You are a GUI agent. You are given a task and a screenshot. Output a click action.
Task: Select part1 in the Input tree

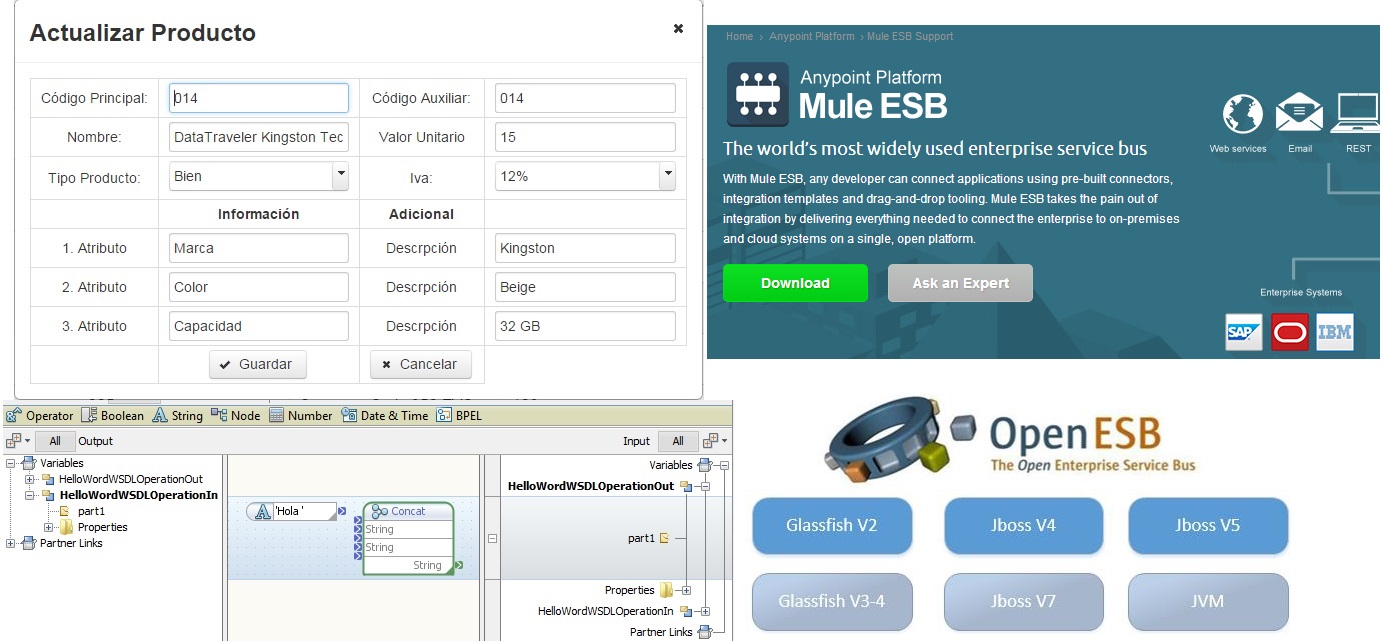[648, 538]
